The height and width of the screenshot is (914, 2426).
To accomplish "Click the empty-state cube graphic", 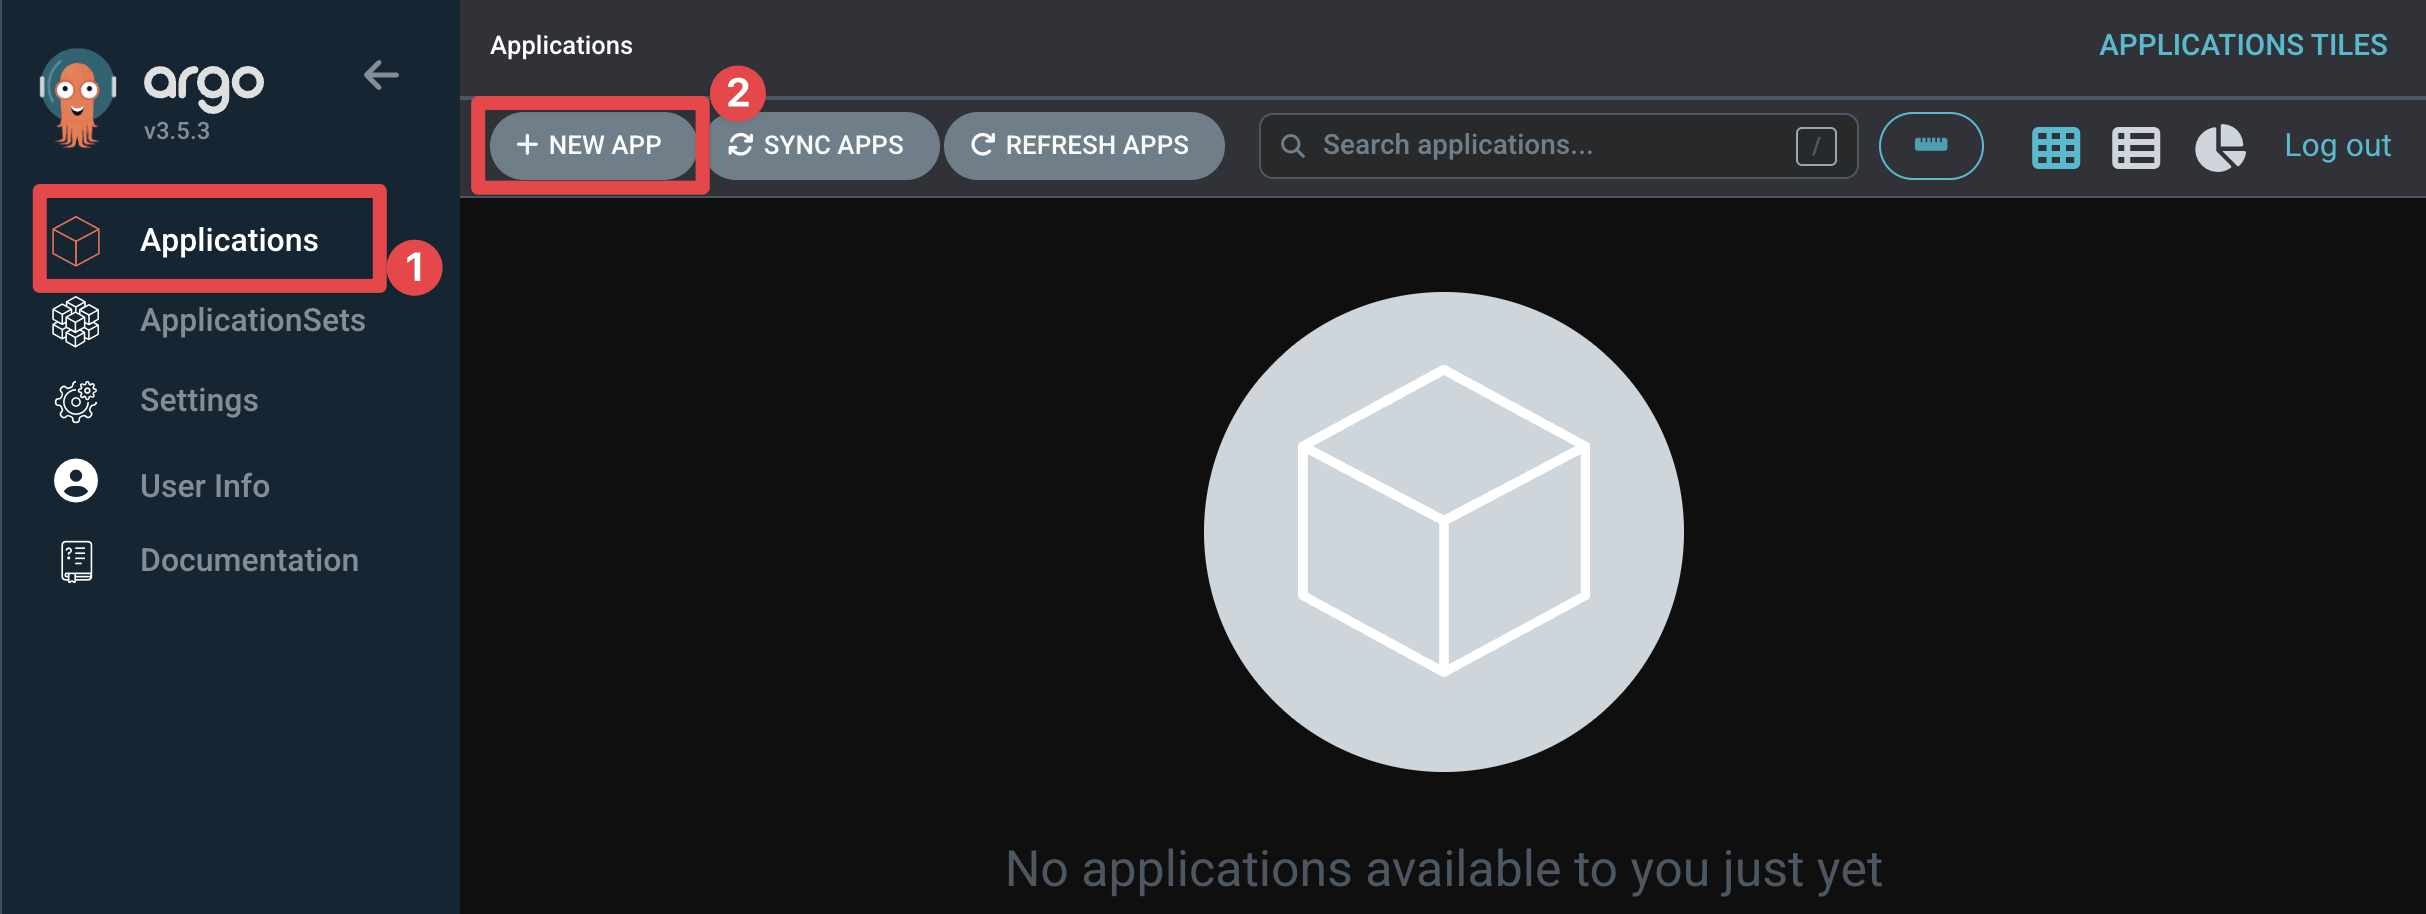I will [1444, 531].
